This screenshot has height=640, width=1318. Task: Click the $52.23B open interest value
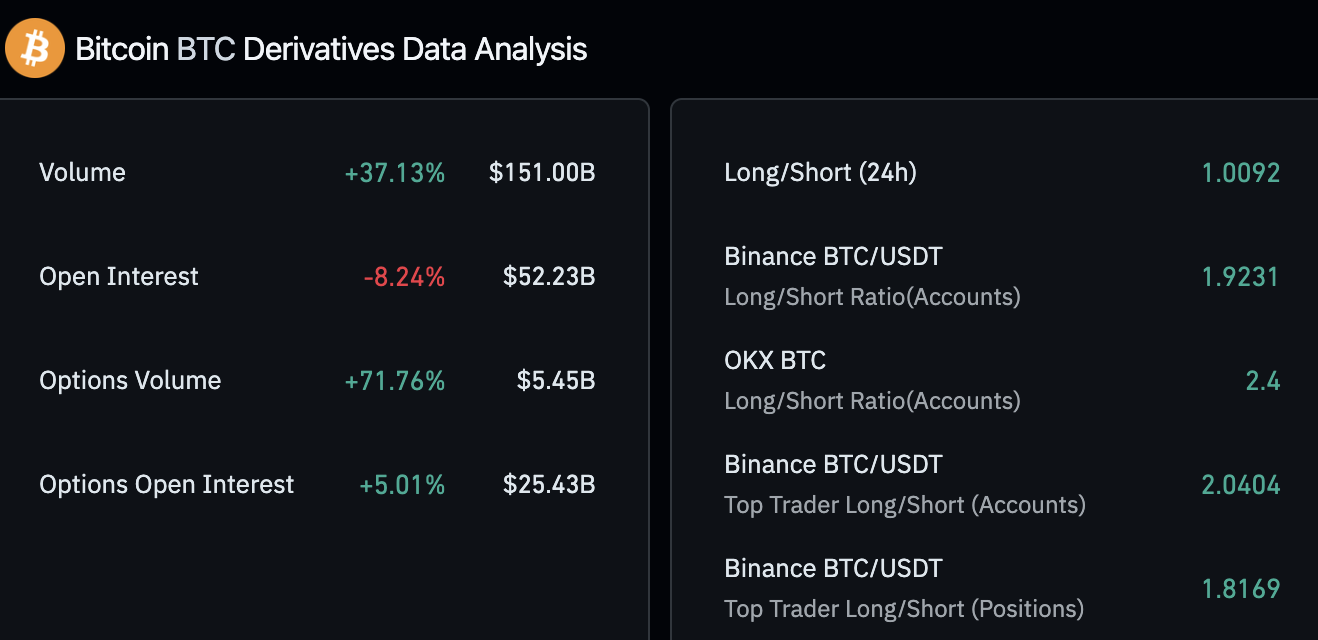click(x=548, y=276)
